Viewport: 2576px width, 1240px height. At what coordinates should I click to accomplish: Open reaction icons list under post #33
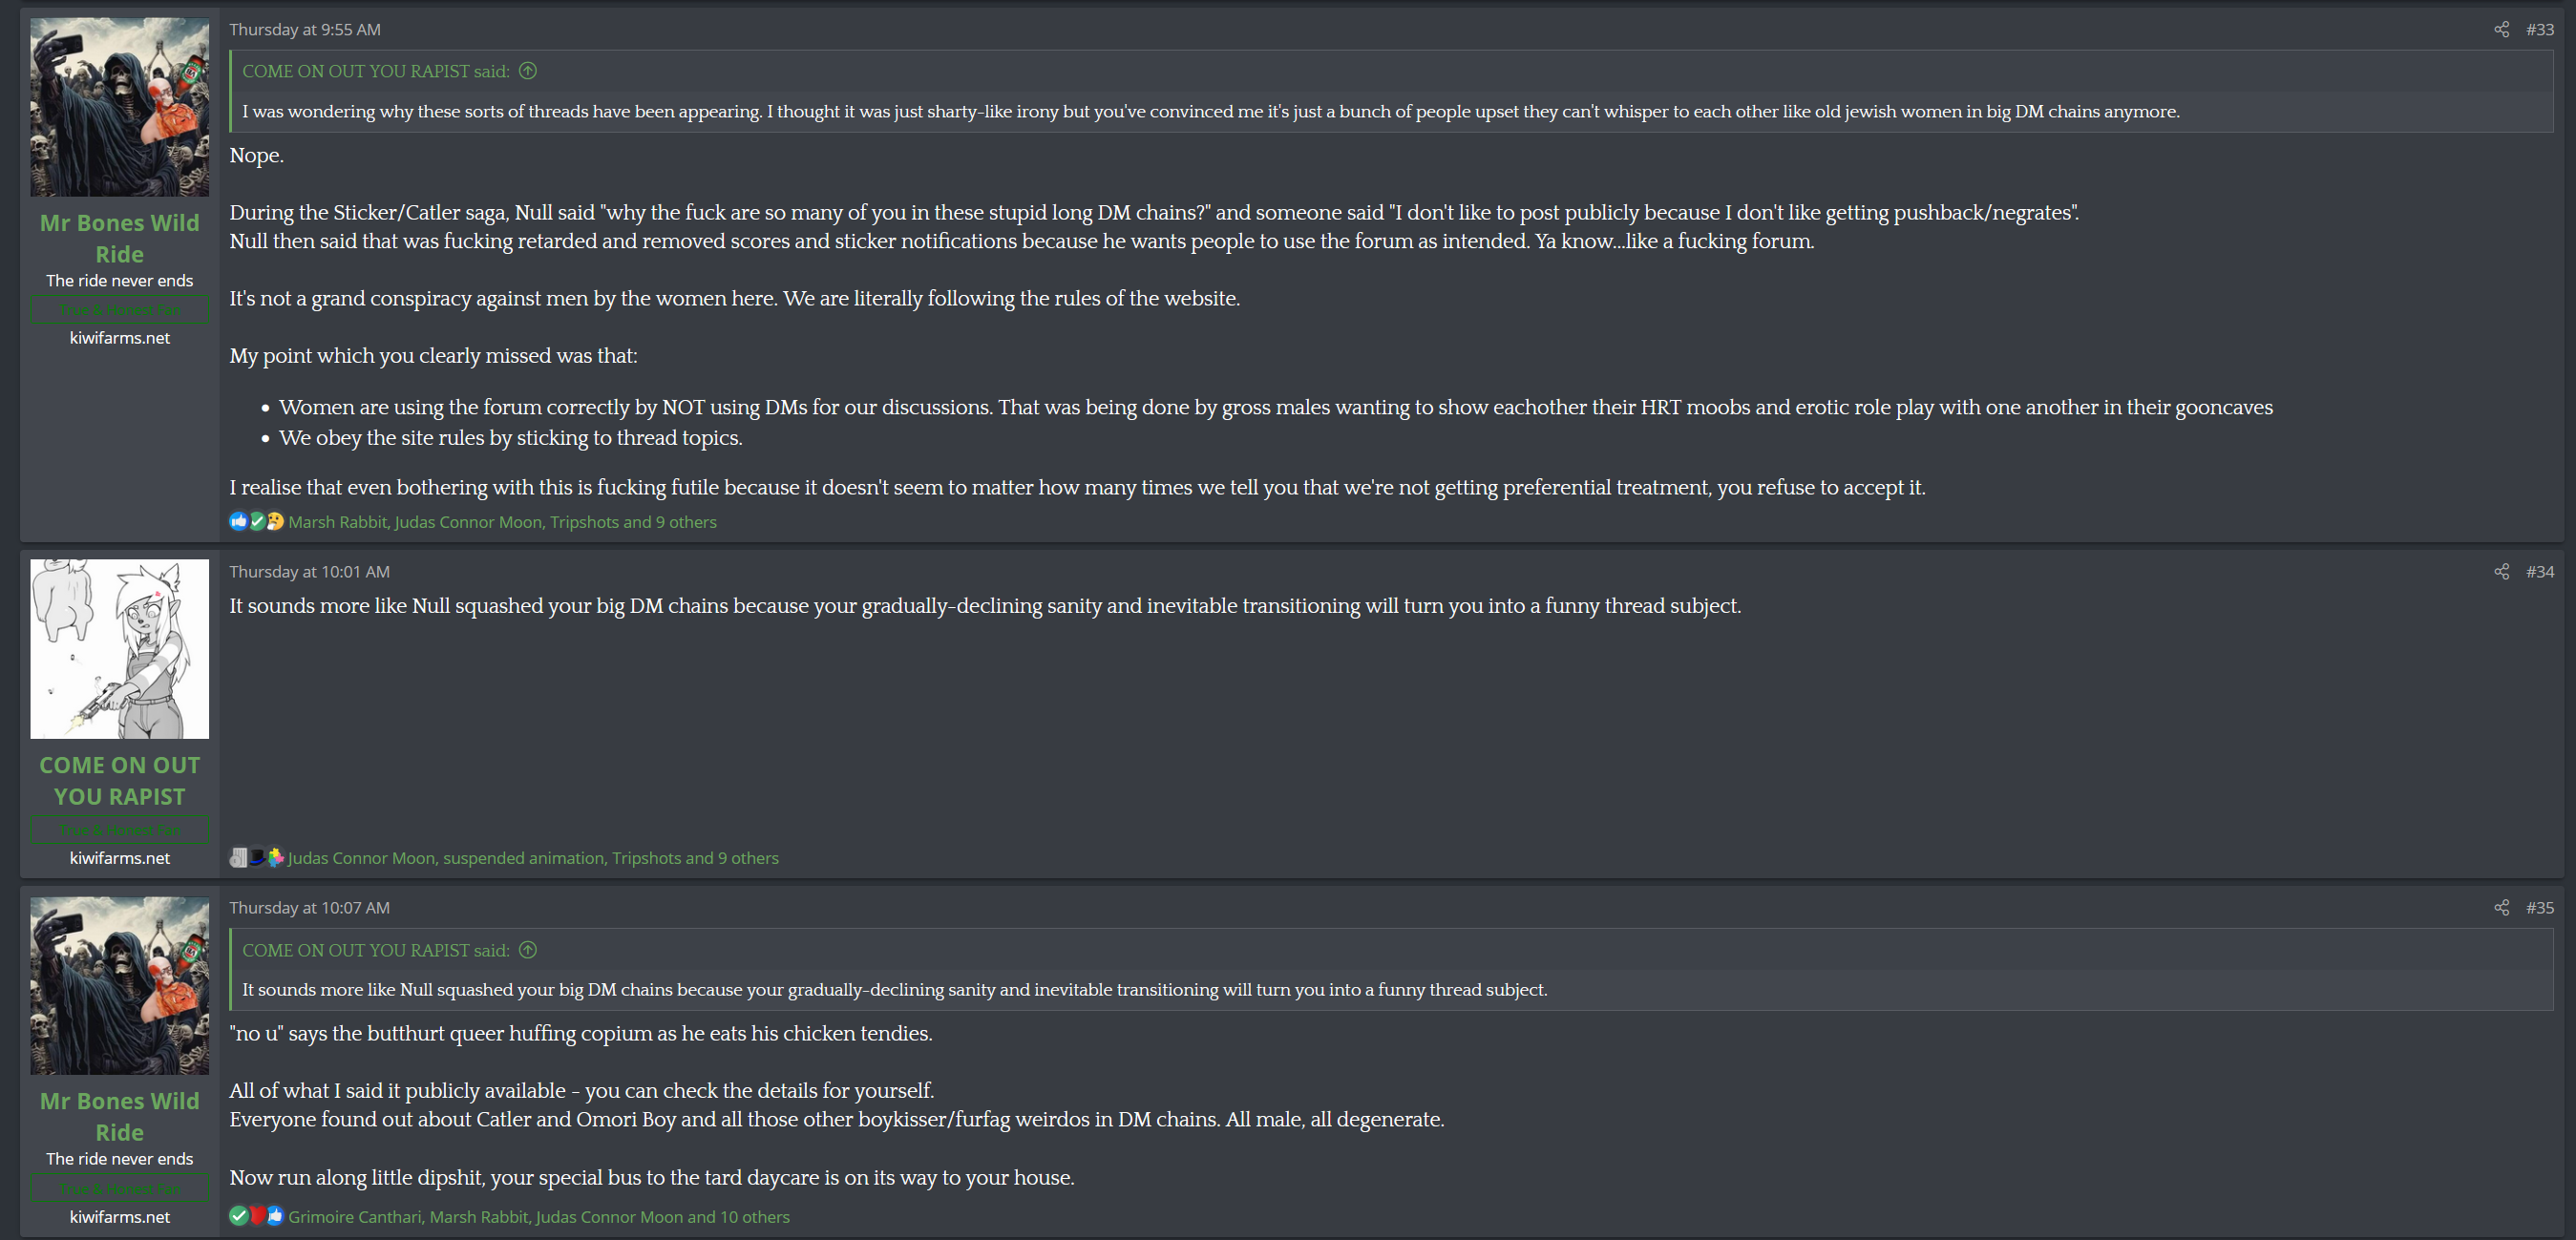[257, 521]
